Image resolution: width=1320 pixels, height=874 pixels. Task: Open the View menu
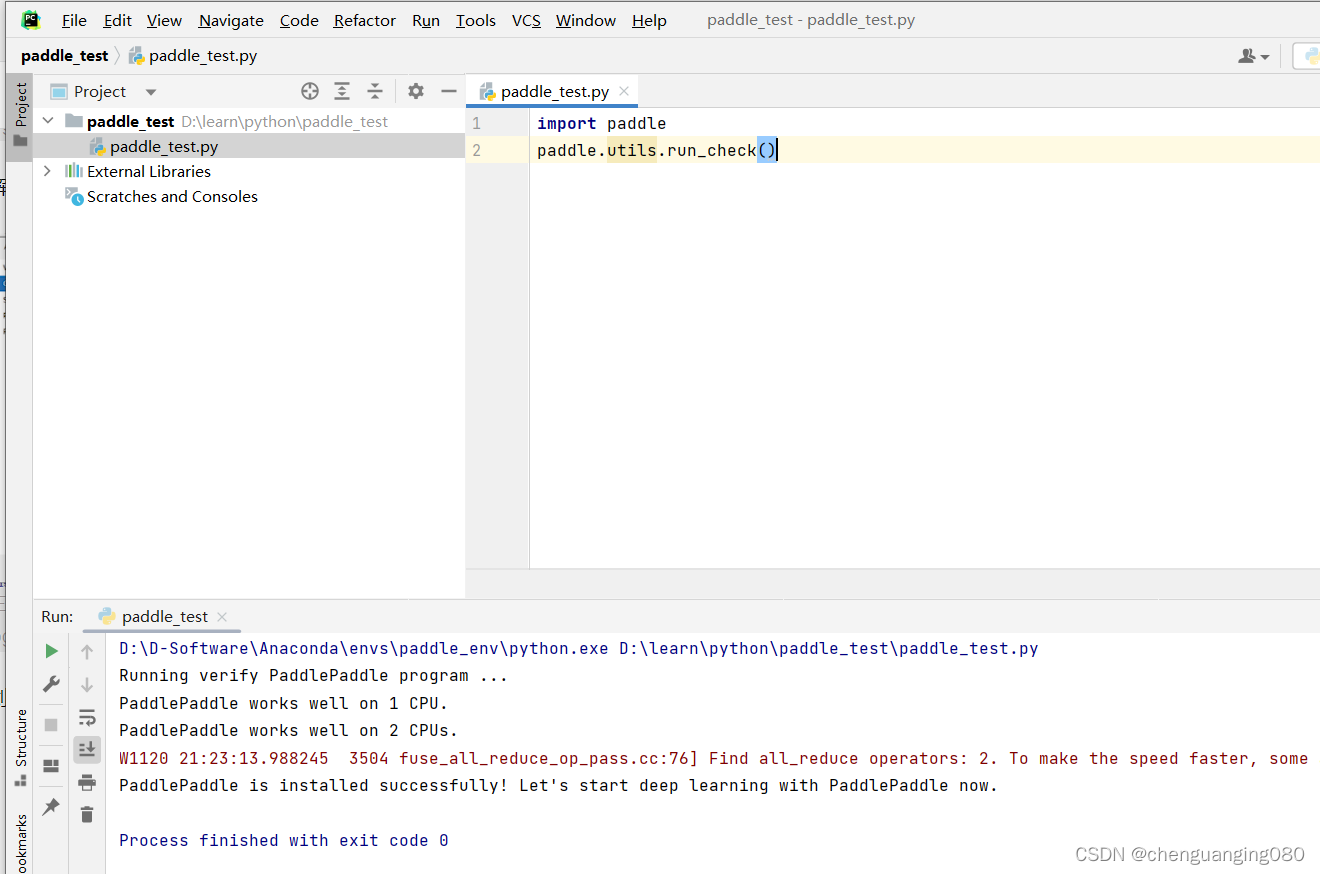164,21
